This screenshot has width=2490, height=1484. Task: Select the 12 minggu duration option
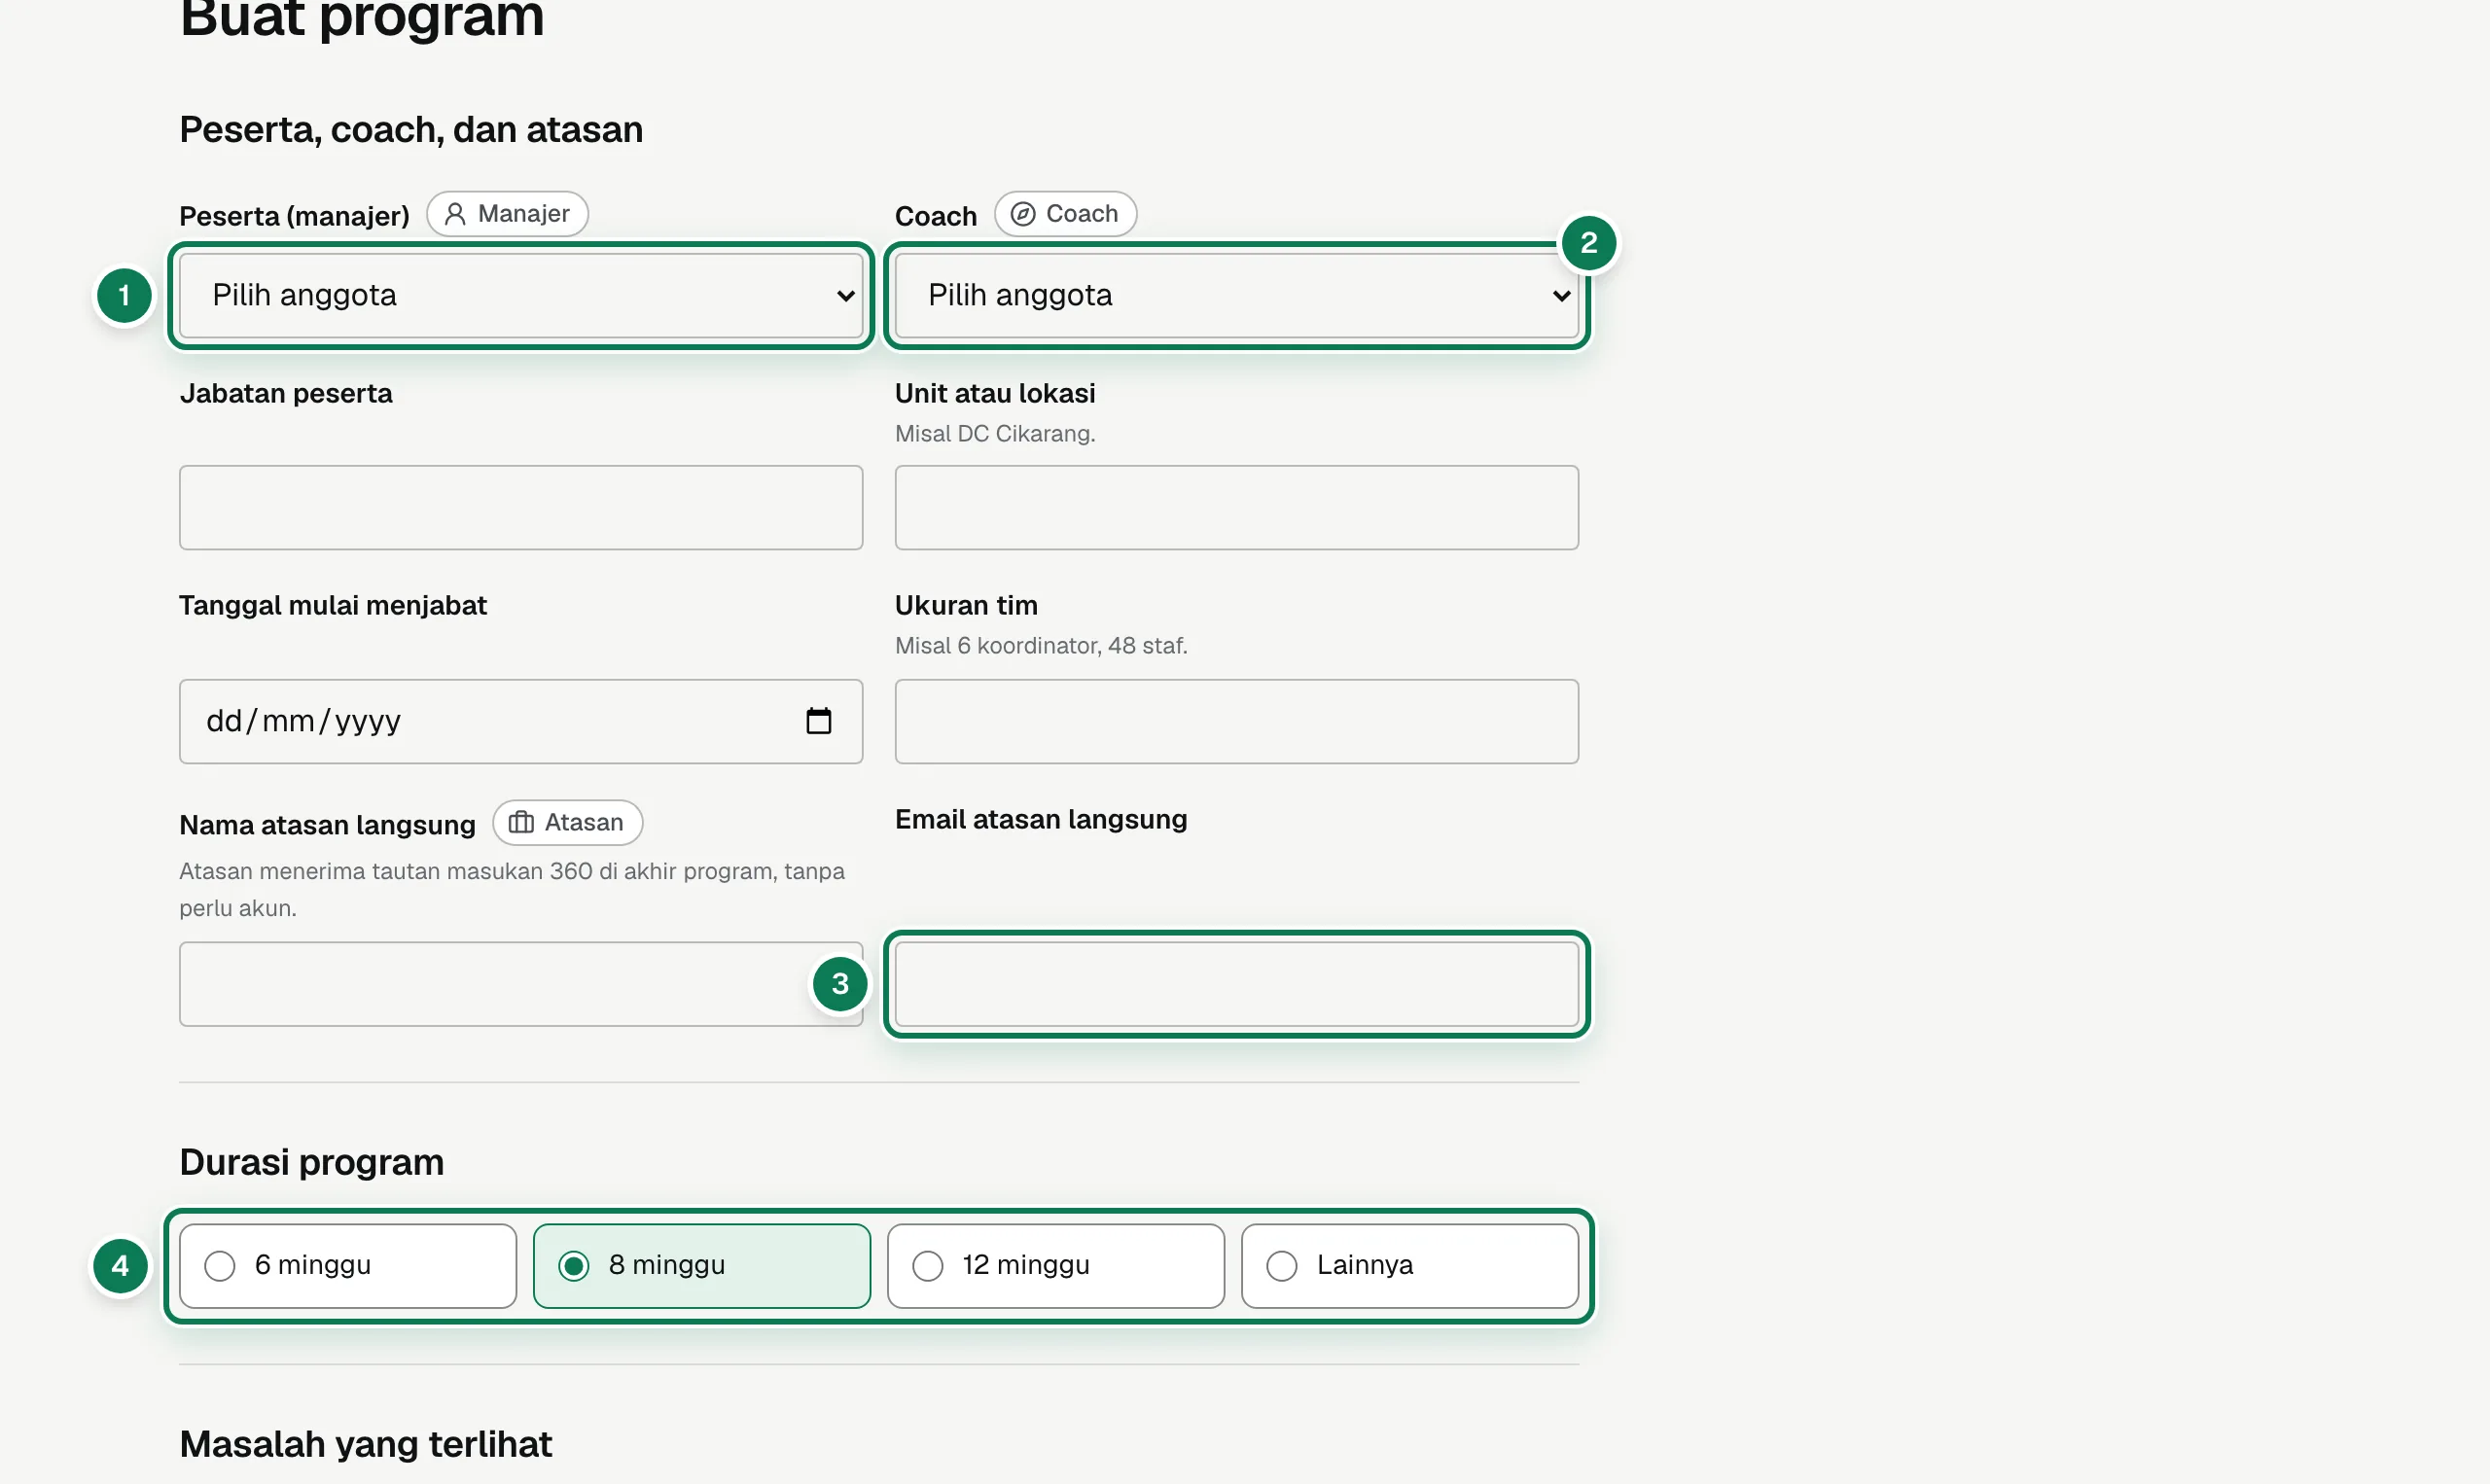click(1056, 1266)
